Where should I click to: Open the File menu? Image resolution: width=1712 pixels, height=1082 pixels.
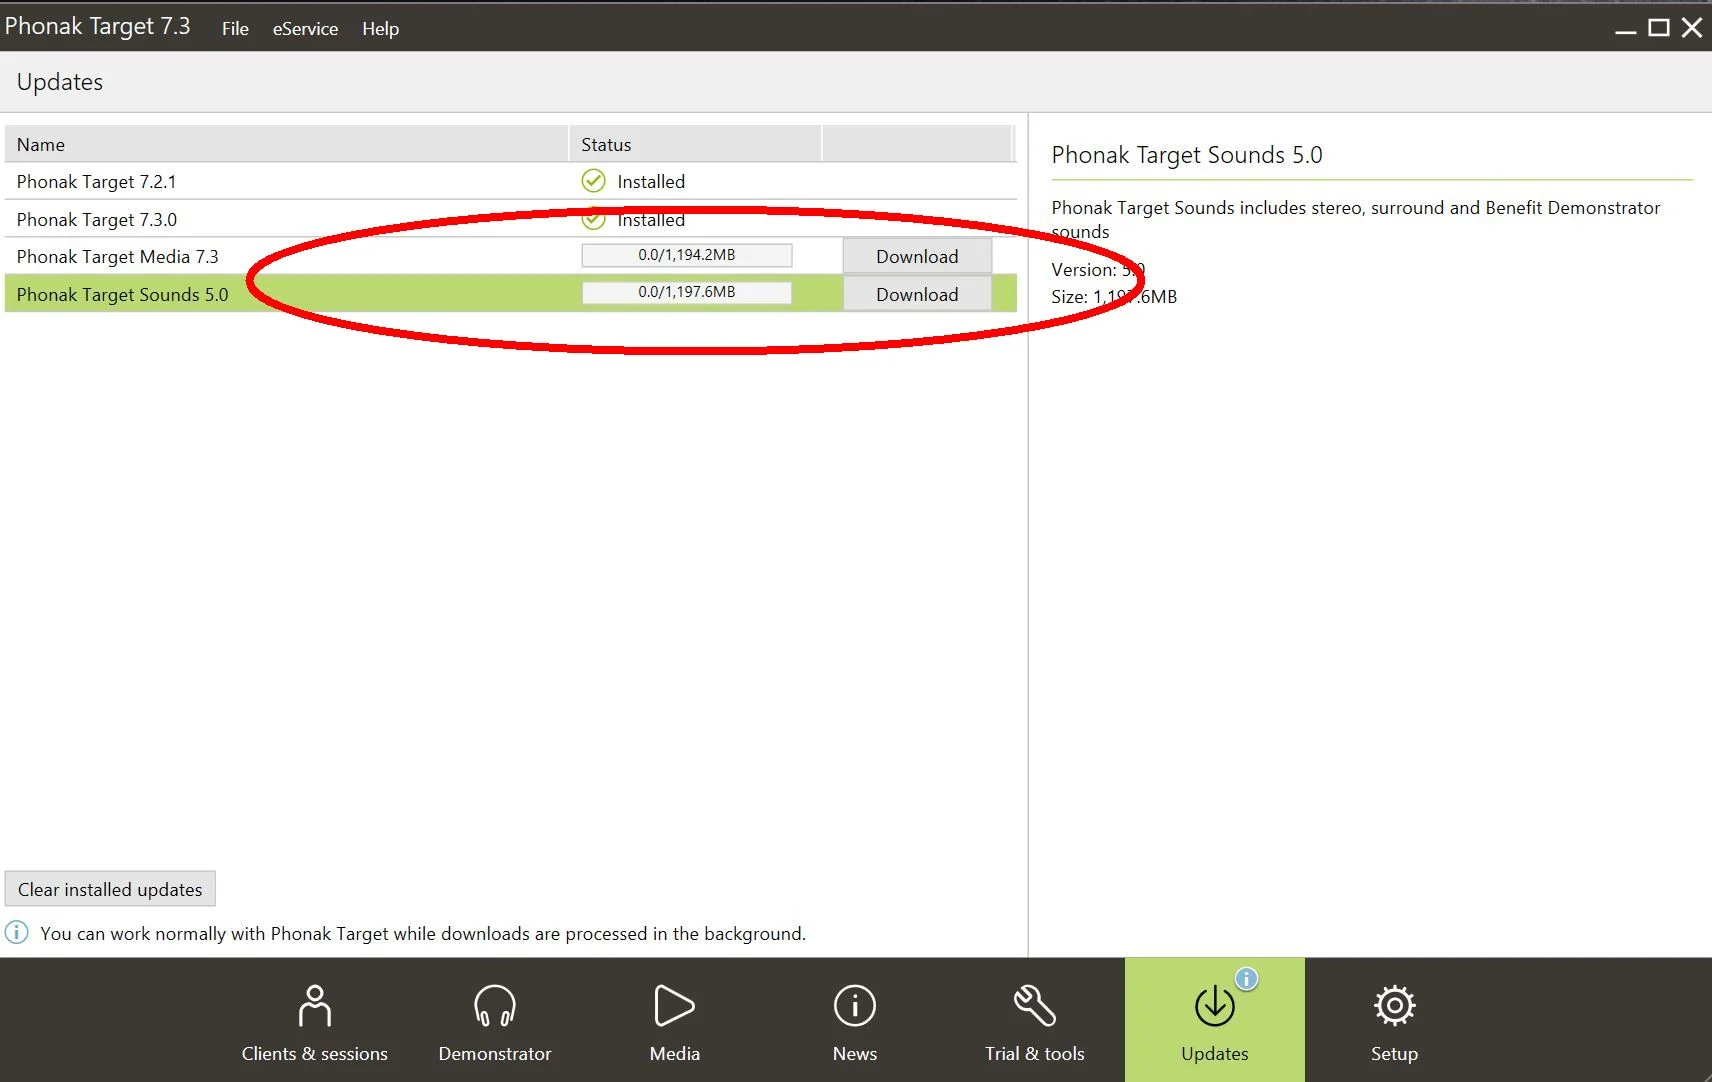(235, 28)
